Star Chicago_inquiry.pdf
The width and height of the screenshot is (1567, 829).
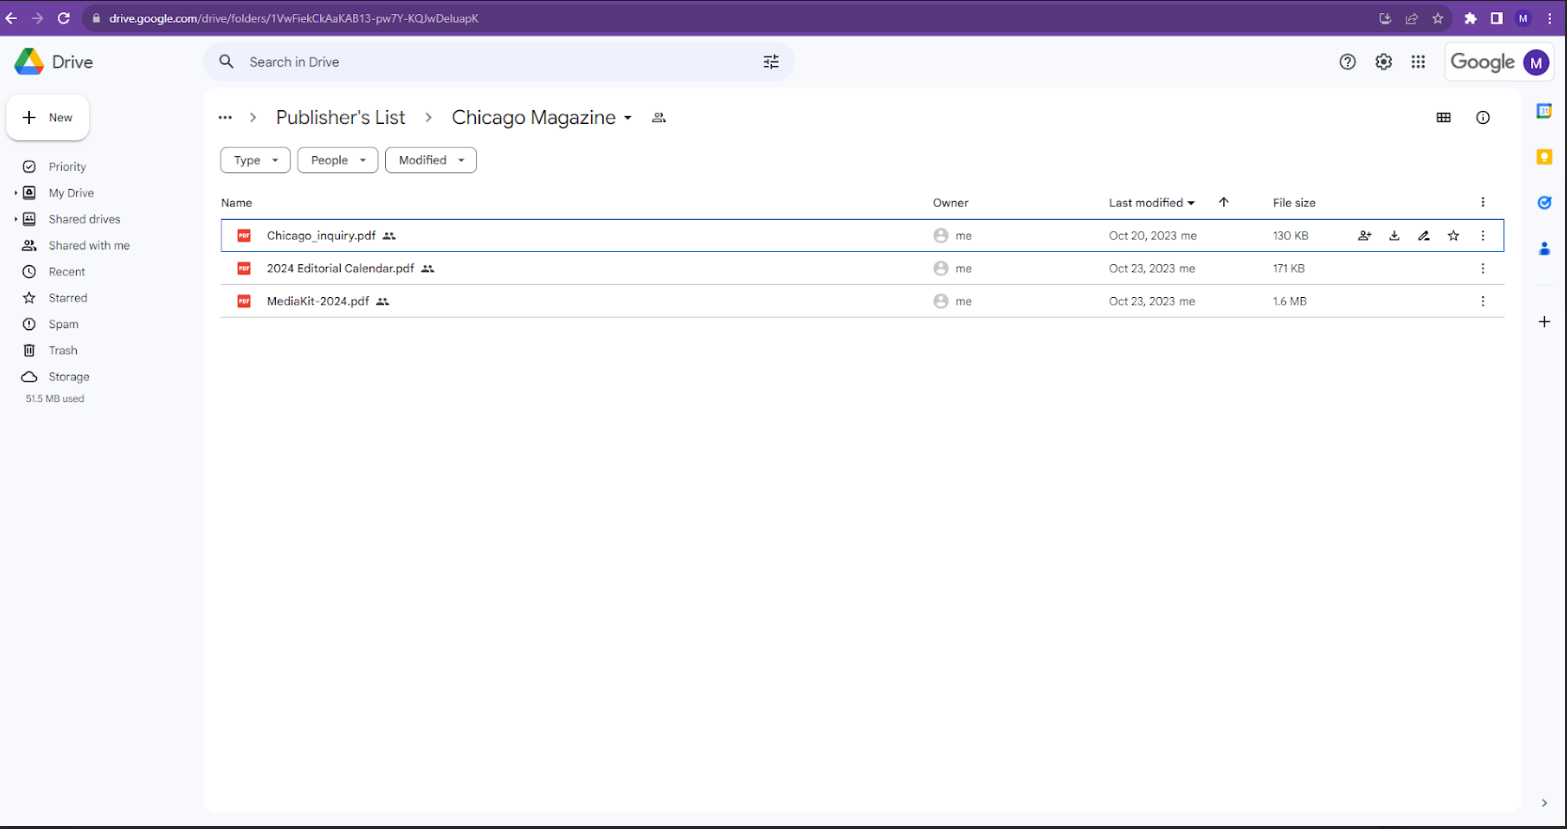click(1453, 236)
